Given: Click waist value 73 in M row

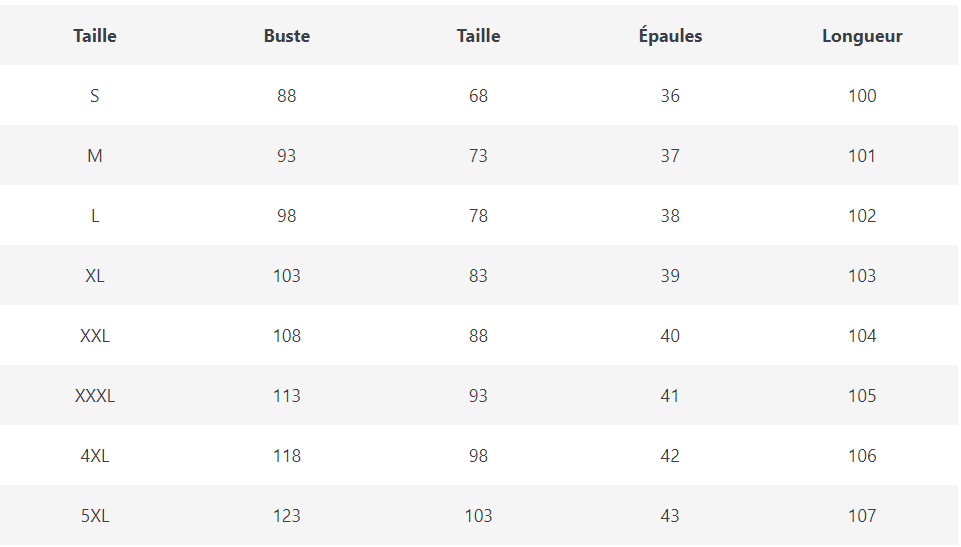Looking at the screenshot, I should pos(479,156).
